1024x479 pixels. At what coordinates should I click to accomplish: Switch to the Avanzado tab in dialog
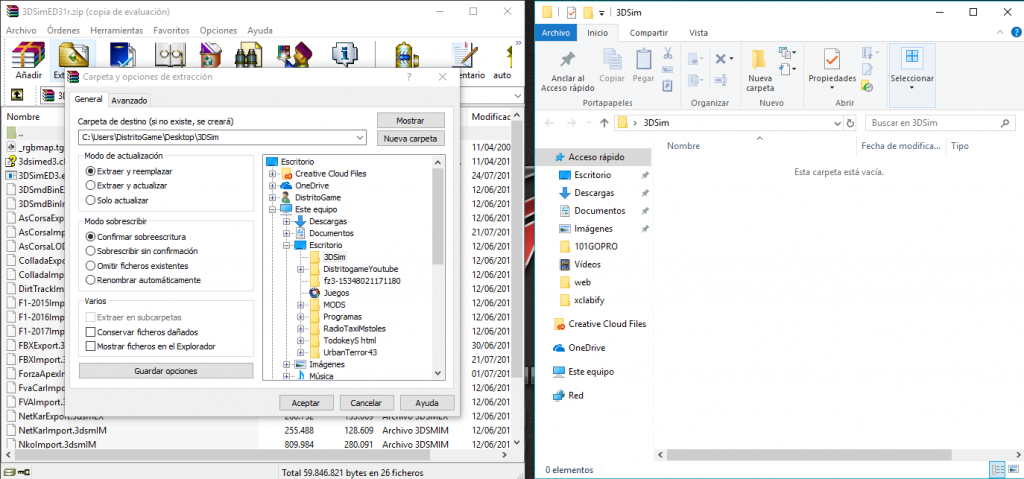coord(129,101)
